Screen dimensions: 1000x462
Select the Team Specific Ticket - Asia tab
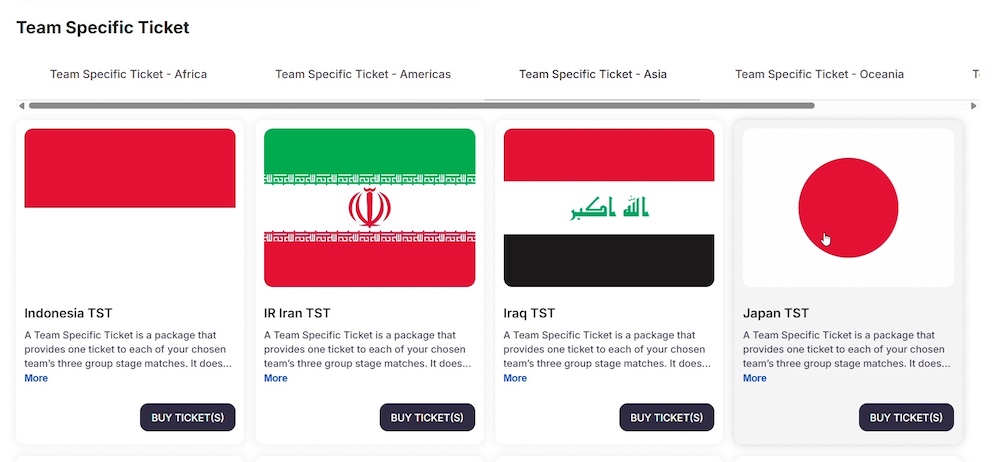[x=593, y=74]
